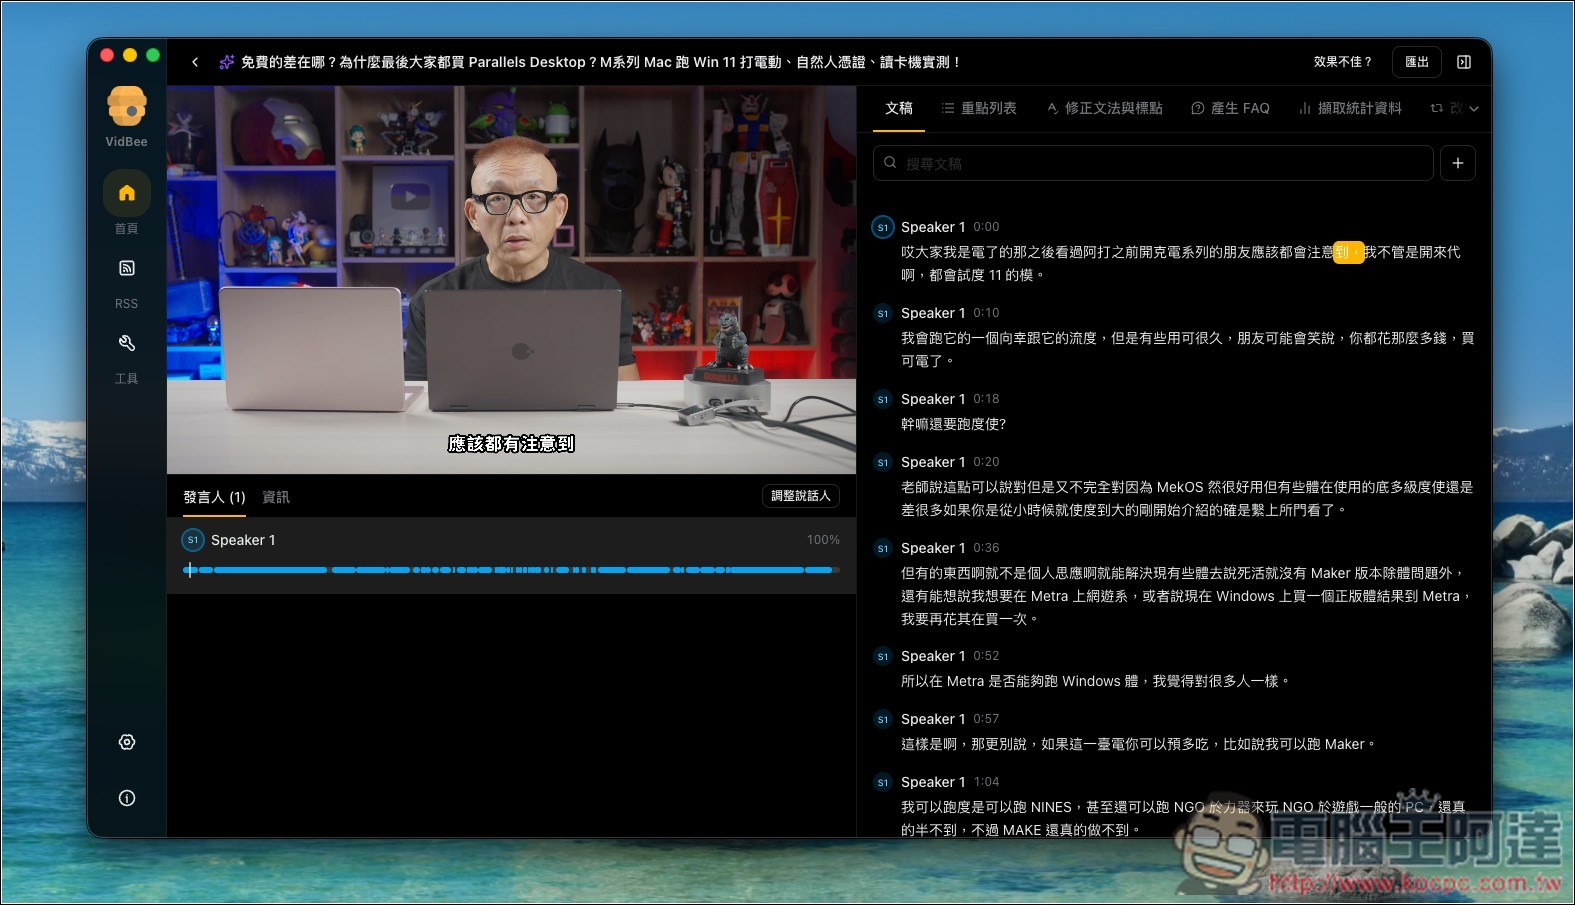Click the video preview frame
This screenshot has height=905, width=1575.
click(x=511, y=279)
